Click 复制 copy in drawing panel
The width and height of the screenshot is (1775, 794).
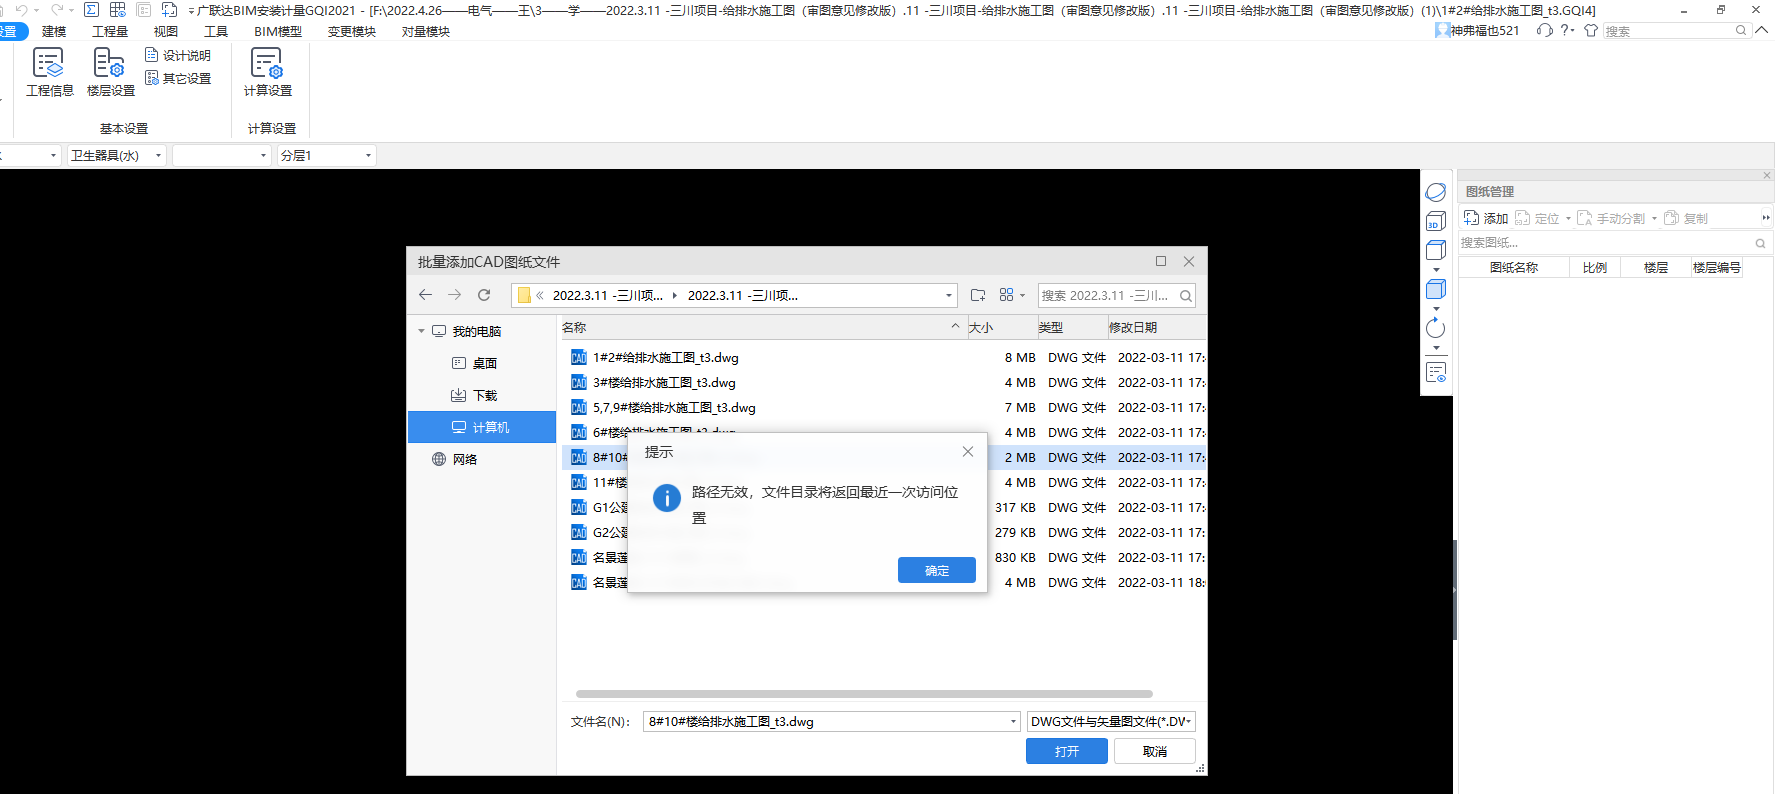coord(1686,218)
